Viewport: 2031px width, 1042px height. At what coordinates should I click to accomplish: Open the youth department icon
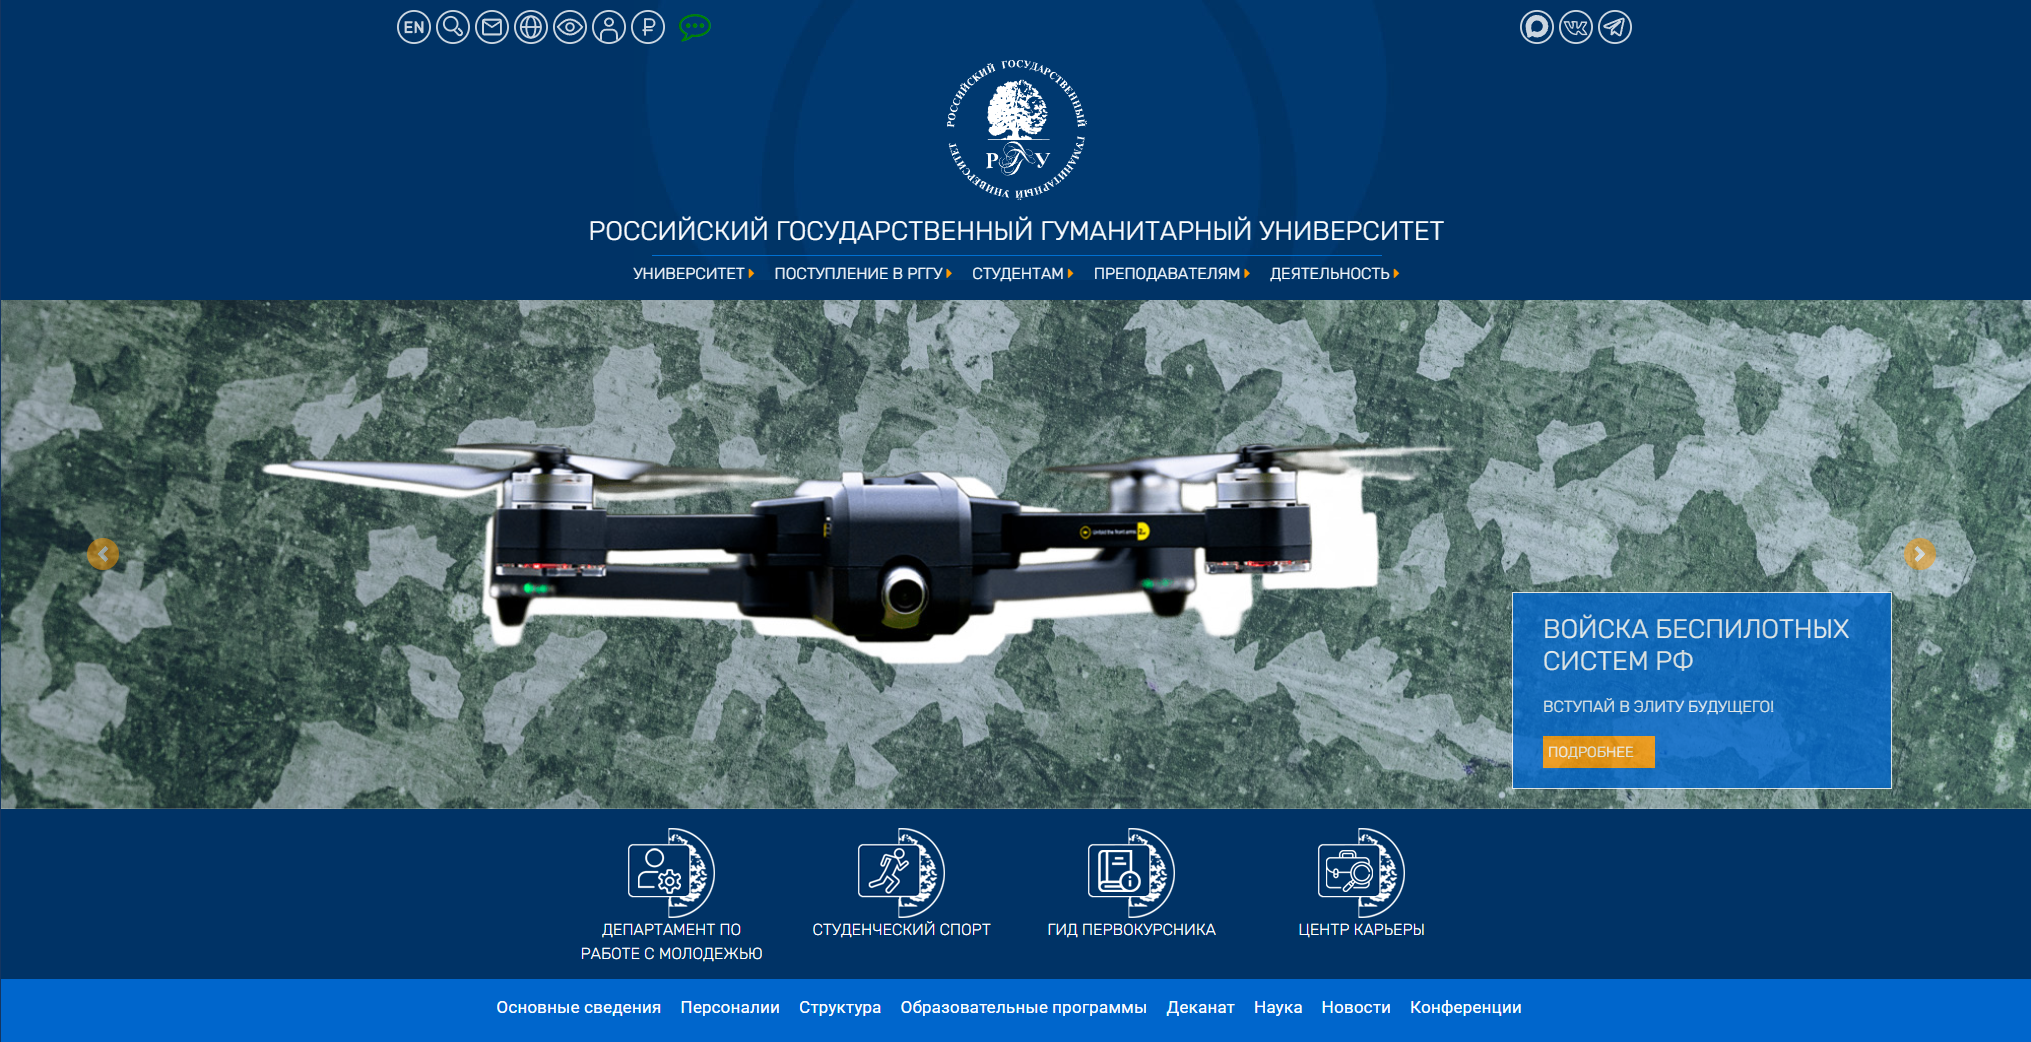point(671,872)
